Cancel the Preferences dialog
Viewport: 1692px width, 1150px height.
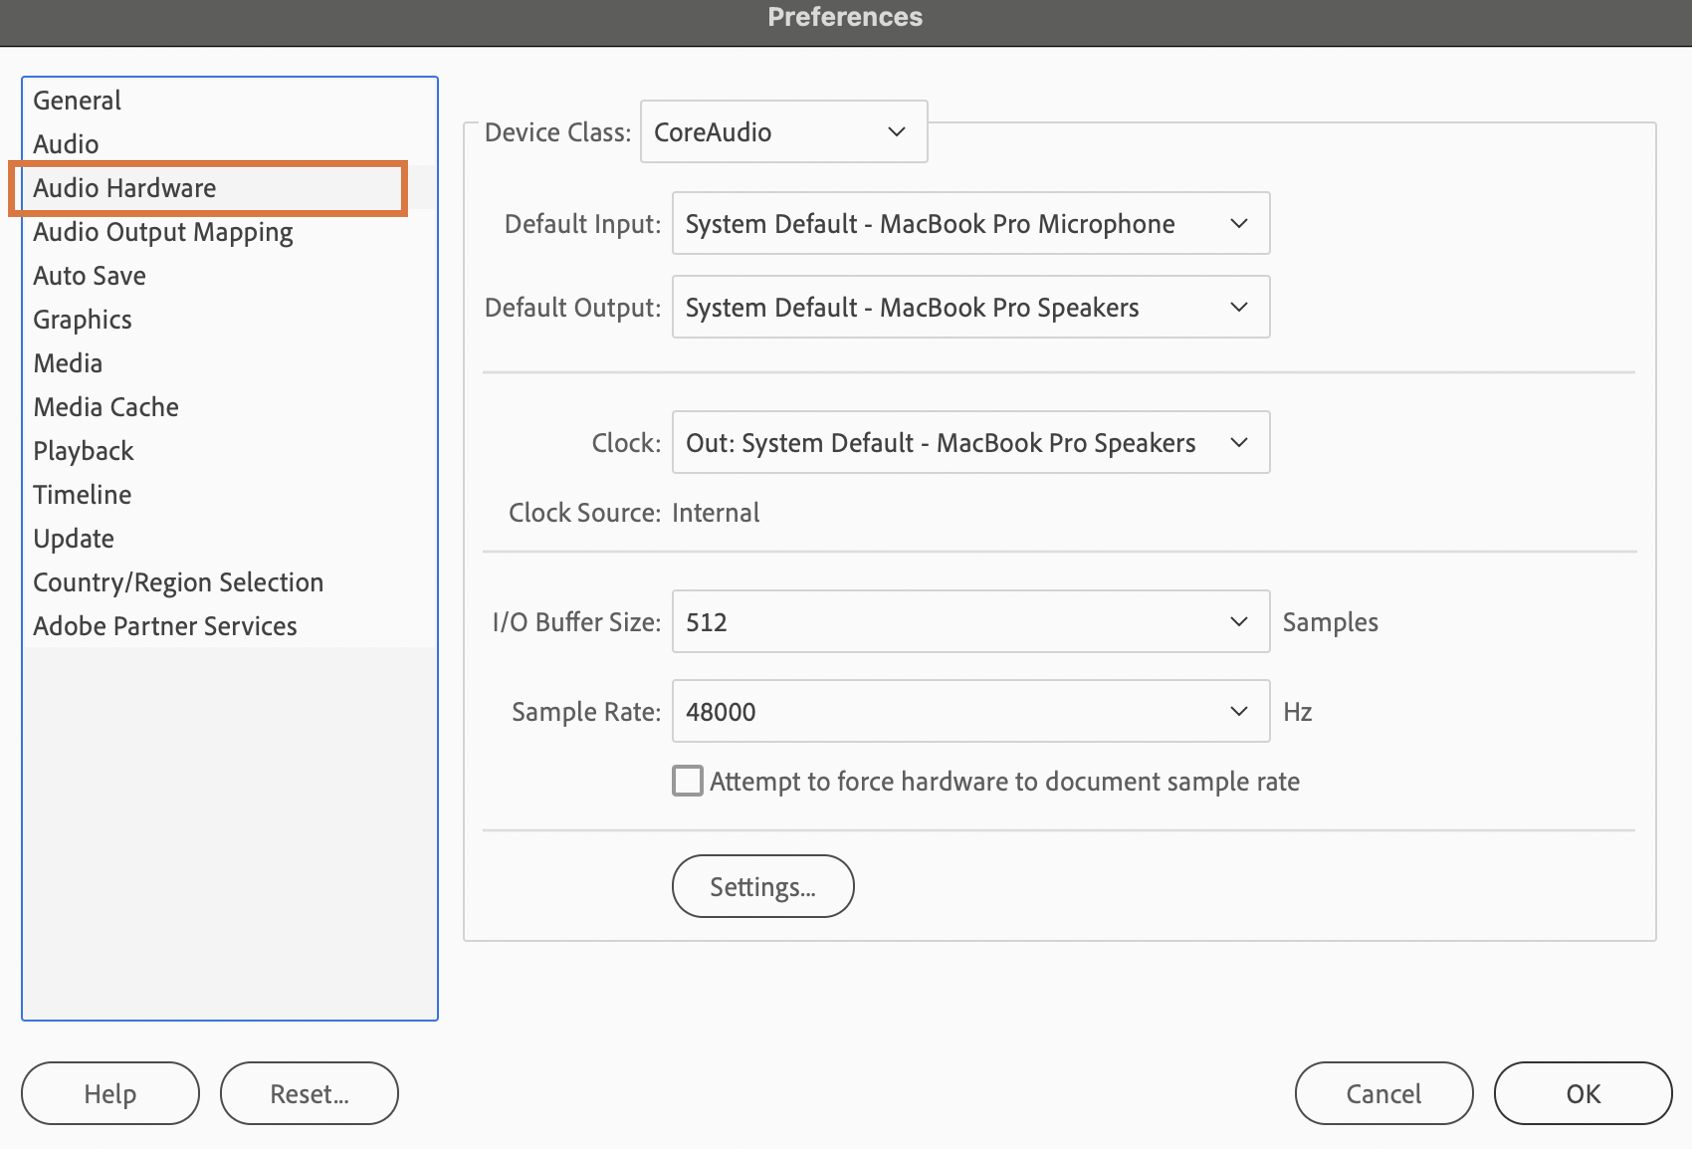pyautogui.click(x=1383, y=1094)
